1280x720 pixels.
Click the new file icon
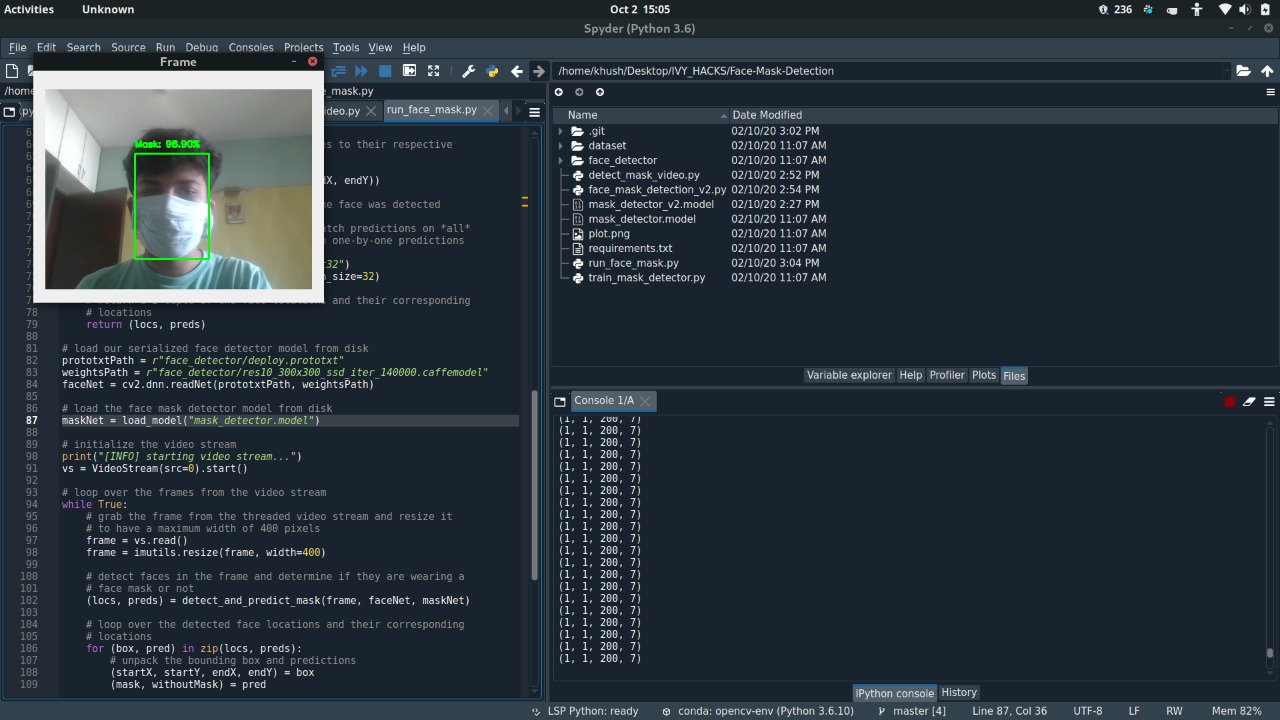click(12, 71)
